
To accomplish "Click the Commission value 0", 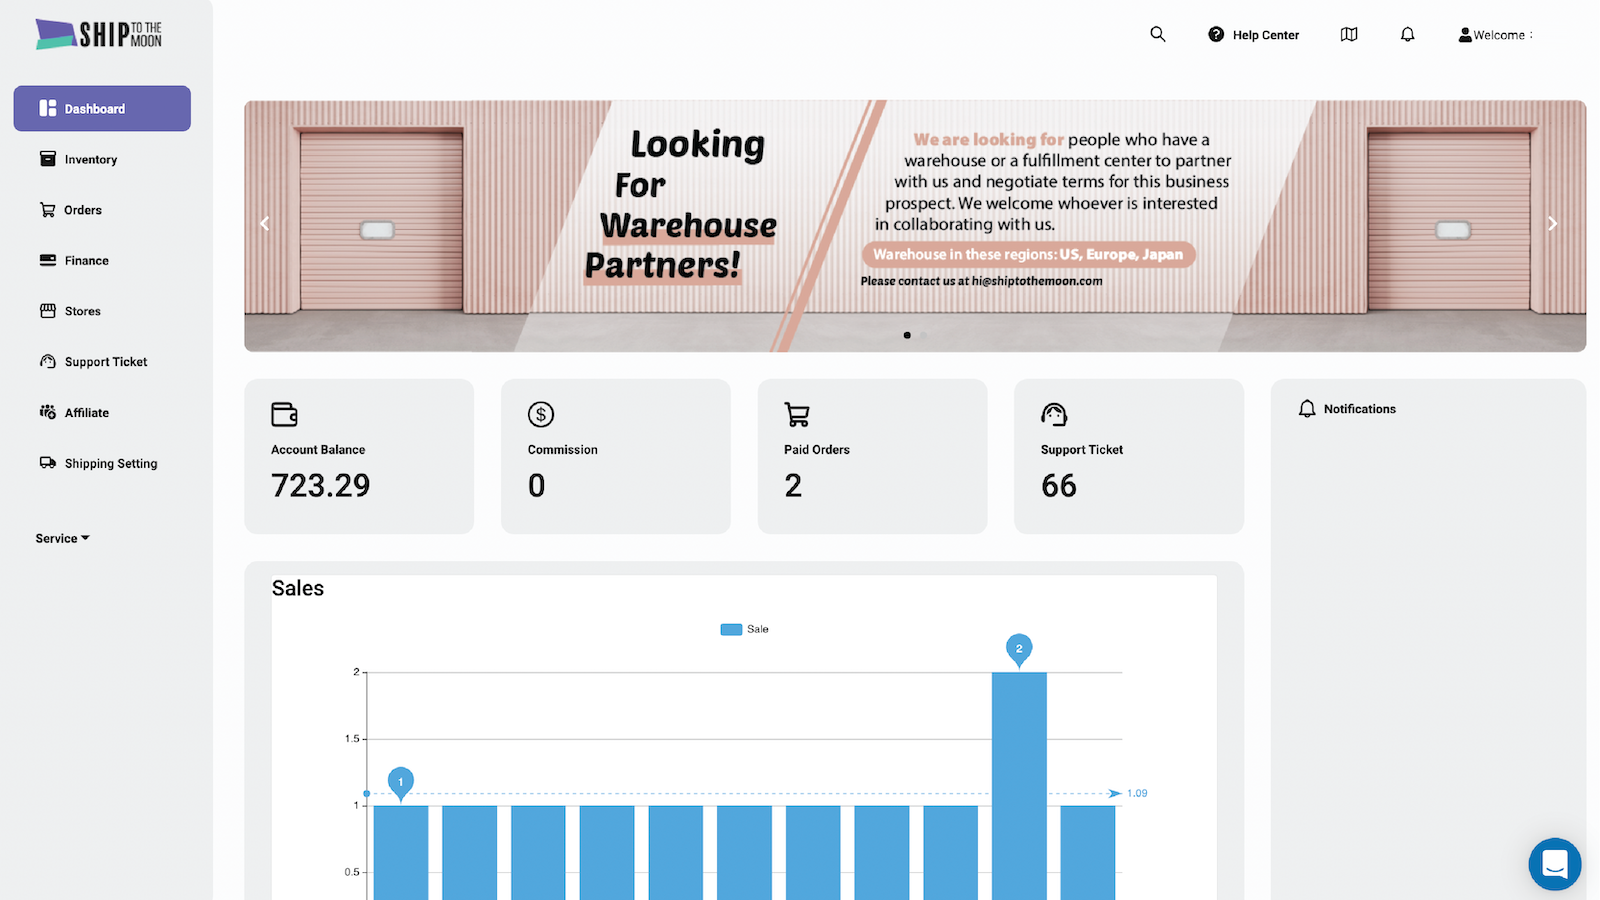I will pyautogui.click(x=537, y=486).
